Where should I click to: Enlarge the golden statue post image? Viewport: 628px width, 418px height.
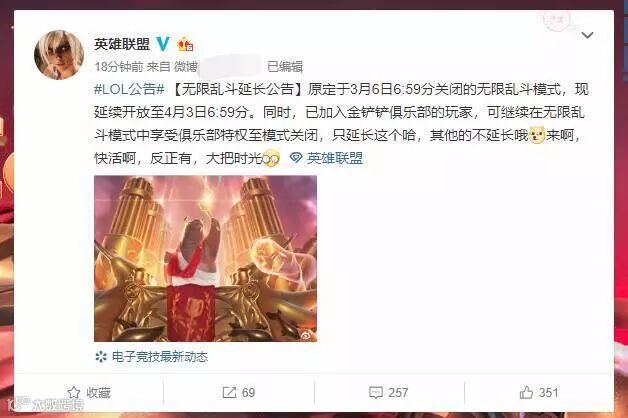(205, 258)
